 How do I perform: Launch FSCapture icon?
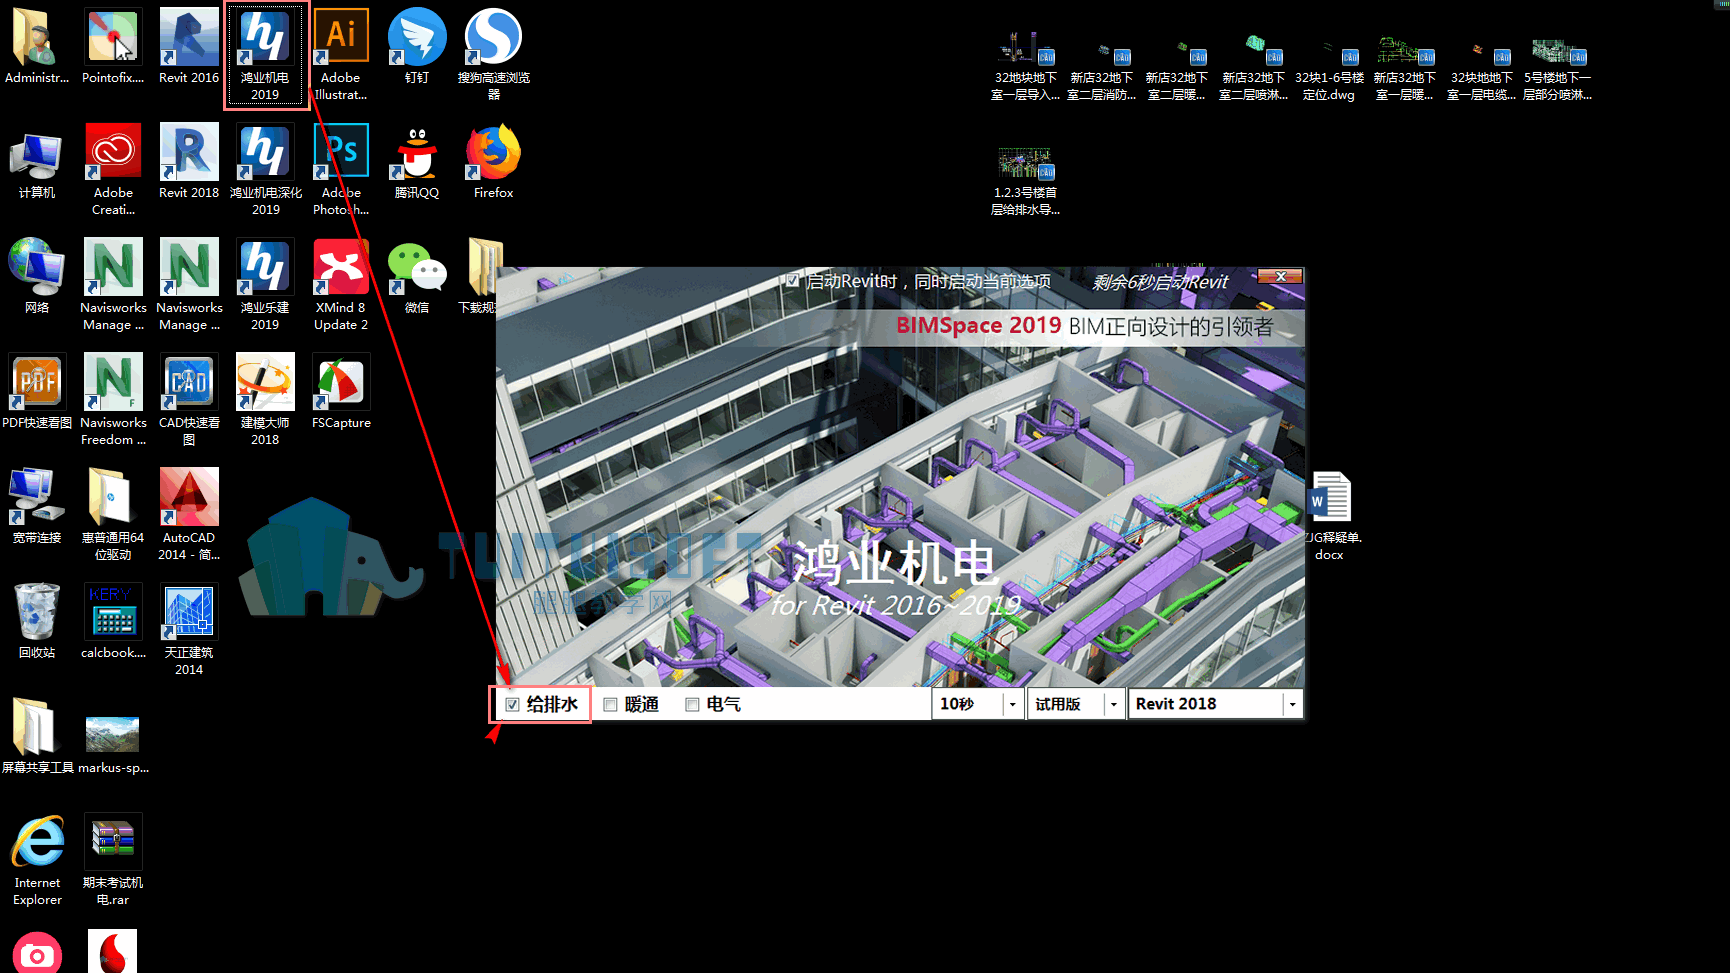(341, 391)
